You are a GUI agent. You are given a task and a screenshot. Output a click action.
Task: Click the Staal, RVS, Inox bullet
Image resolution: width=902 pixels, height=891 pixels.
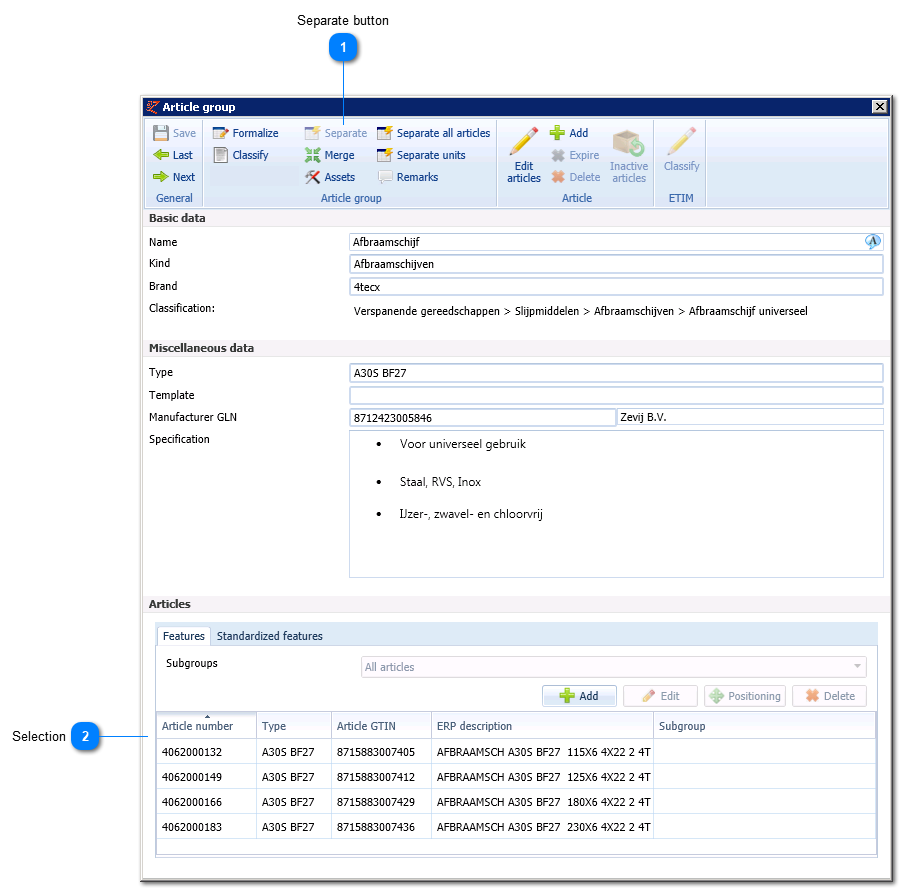440,482
